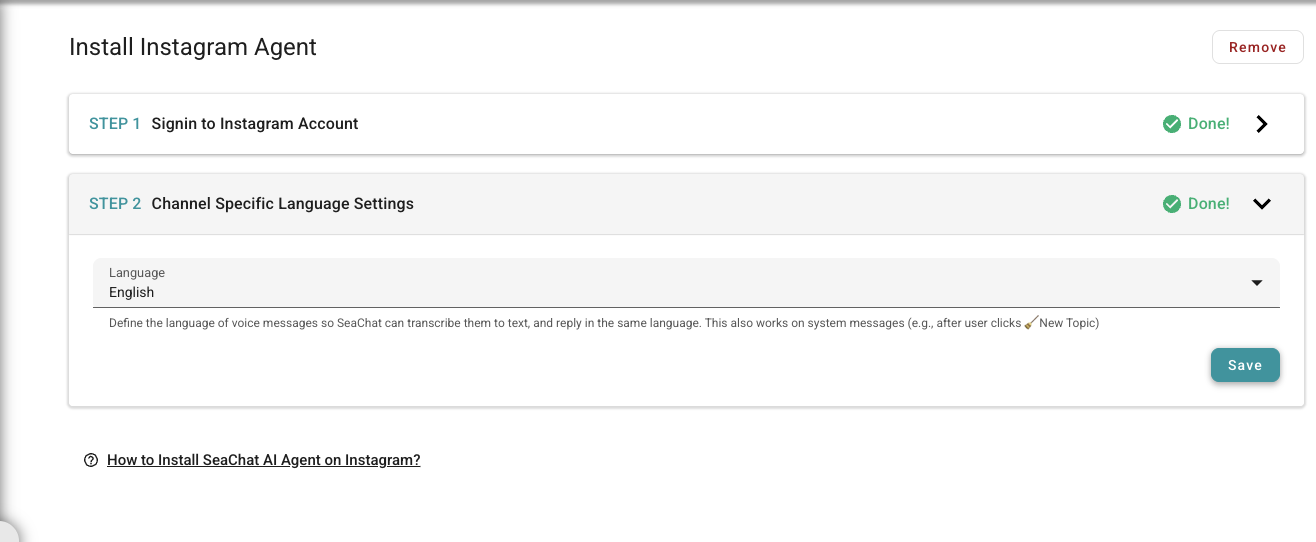Click the Done! status text in Step 1
The width and height of the screenshot is (1316, 542).
[x=1209, y=124]
